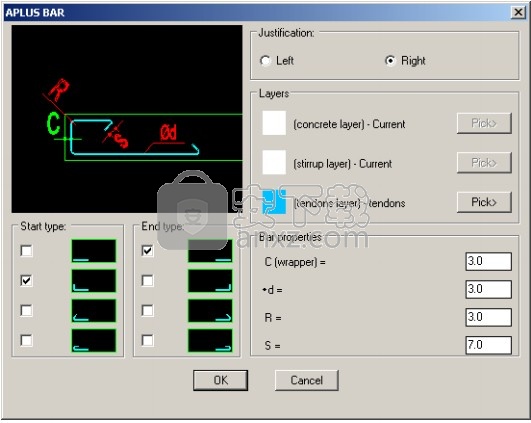Edit the d diameter value field

(488, 289)
